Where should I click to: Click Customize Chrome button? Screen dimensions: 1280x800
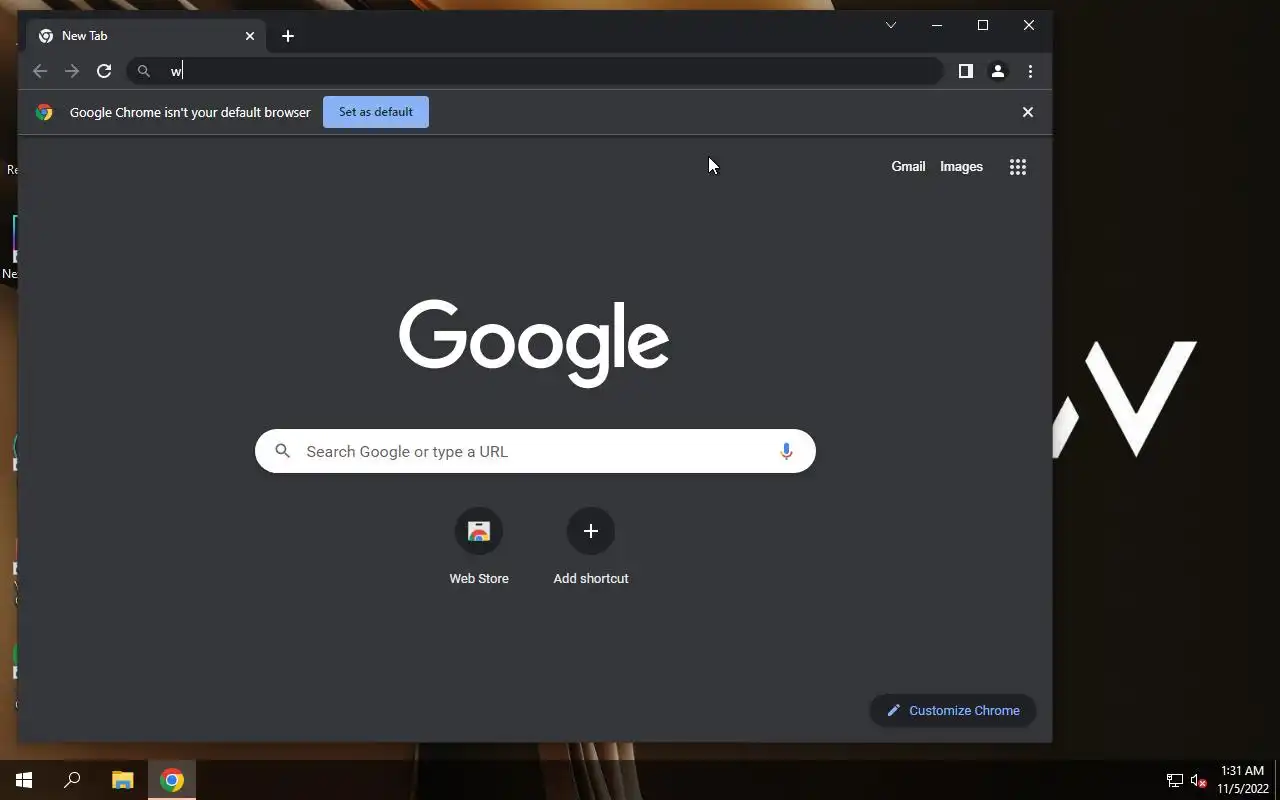tap(953, 710)
